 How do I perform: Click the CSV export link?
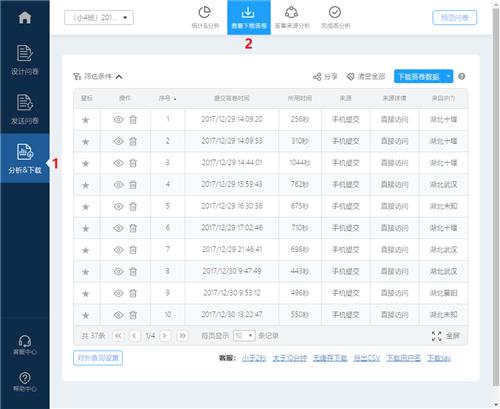click(367, 358)
